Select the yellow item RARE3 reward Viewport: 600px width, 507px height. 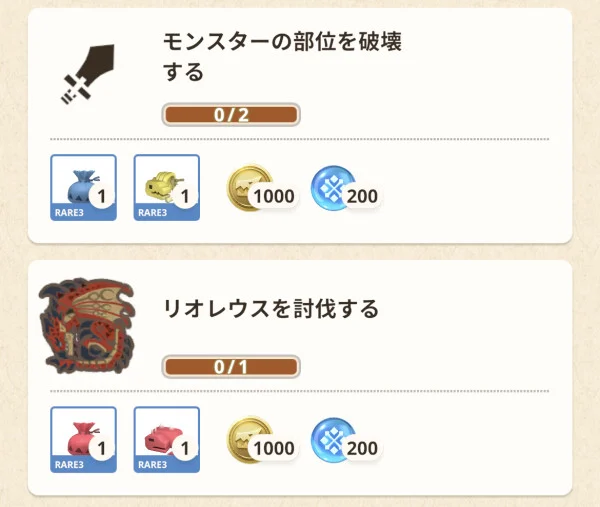(166, 187)
